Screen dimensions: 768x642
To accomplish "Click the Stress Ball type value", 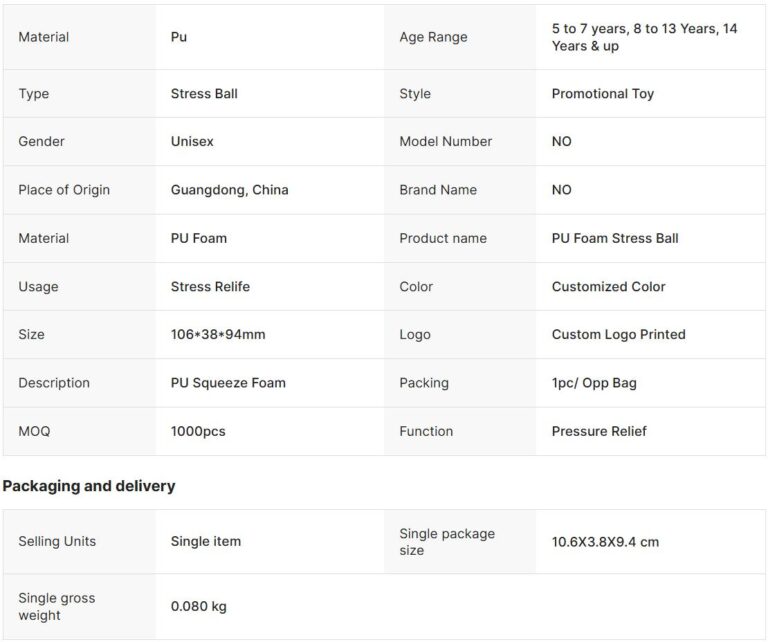I will (x=204, y=94).
